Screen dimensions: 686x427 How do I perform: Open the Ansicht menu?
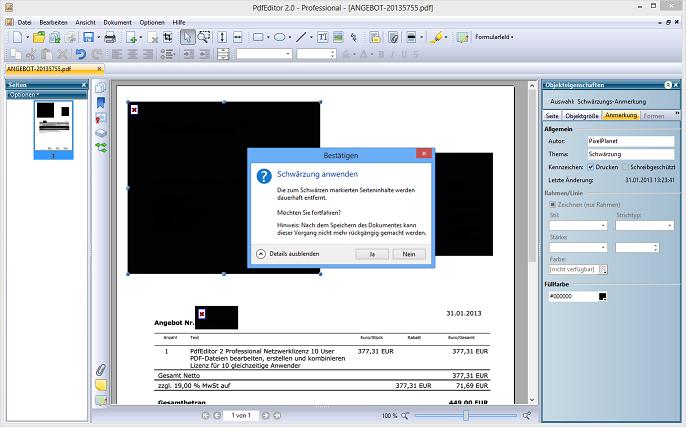85,22
